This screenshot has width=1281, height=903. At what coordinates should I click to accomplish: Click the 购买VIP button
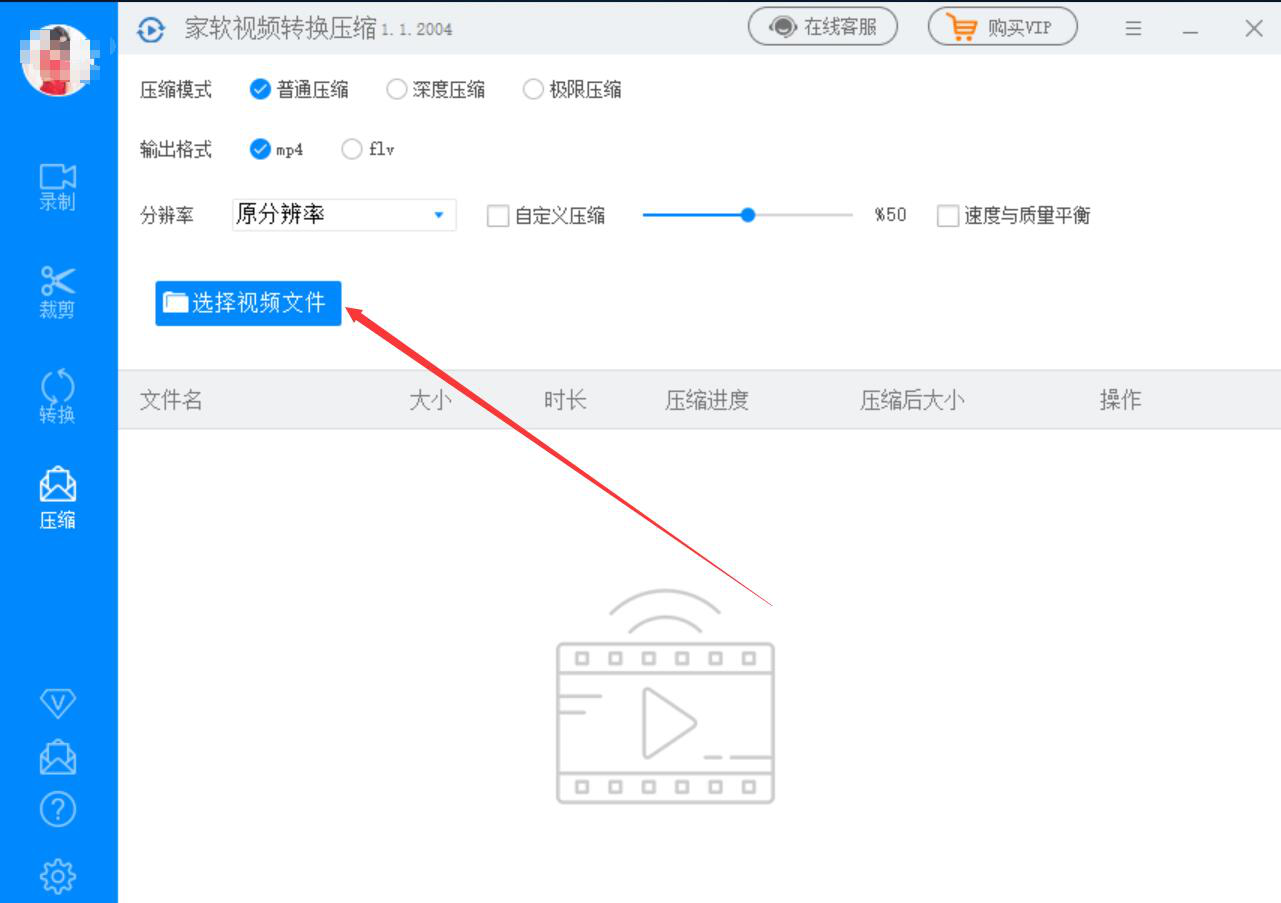(x=1003, y=27)
